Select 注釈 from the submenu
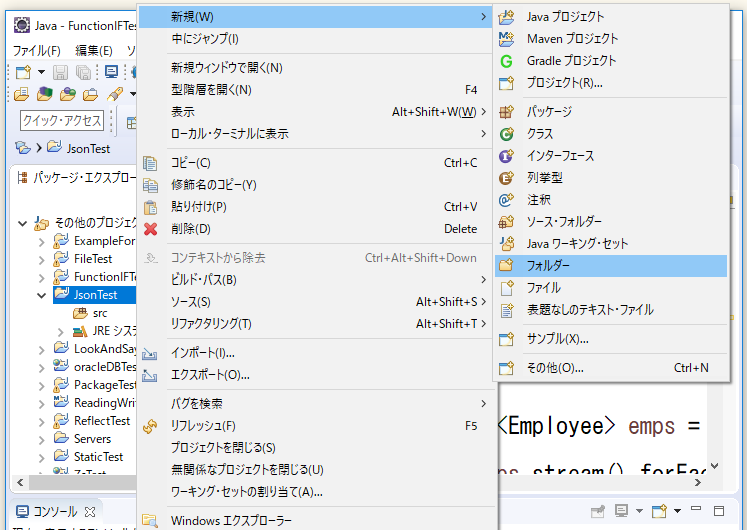747x530 pixels. [x=611, y=200]
